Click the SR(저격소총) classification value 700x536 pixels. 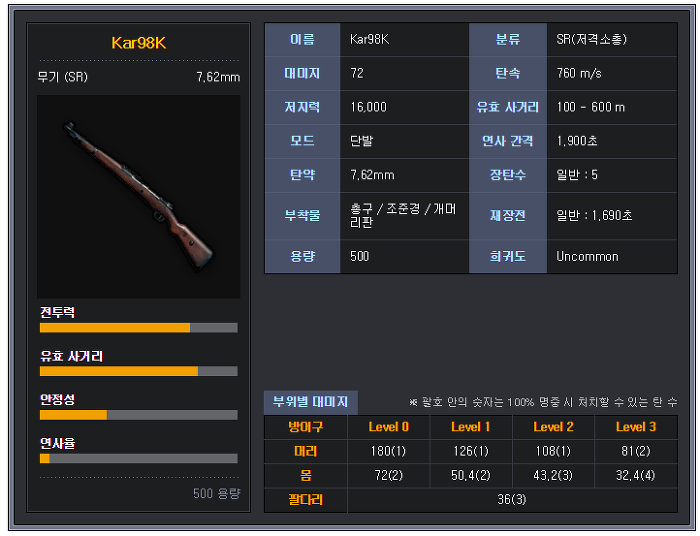(x=592, y=39)
